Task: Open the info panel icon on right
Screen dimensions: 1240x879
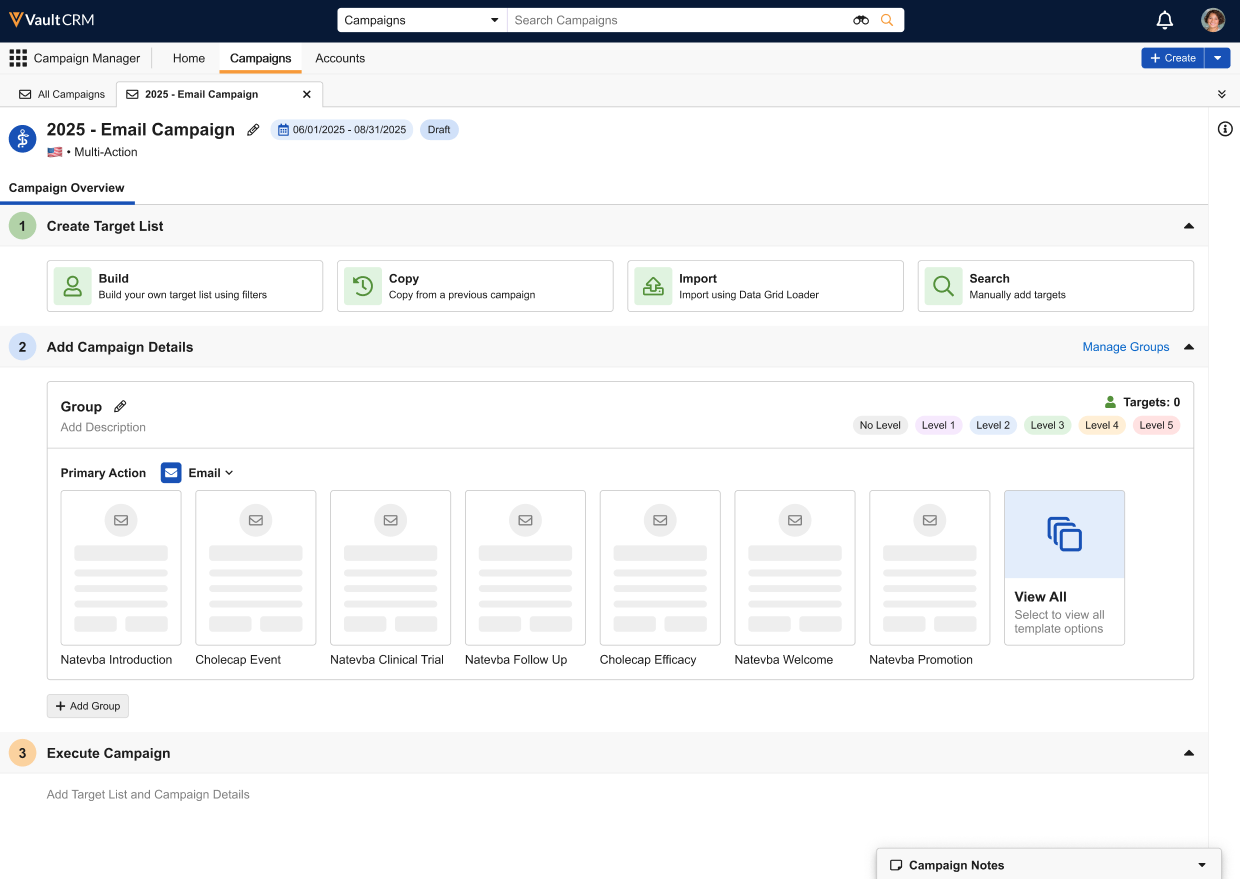Action: 1225,129
